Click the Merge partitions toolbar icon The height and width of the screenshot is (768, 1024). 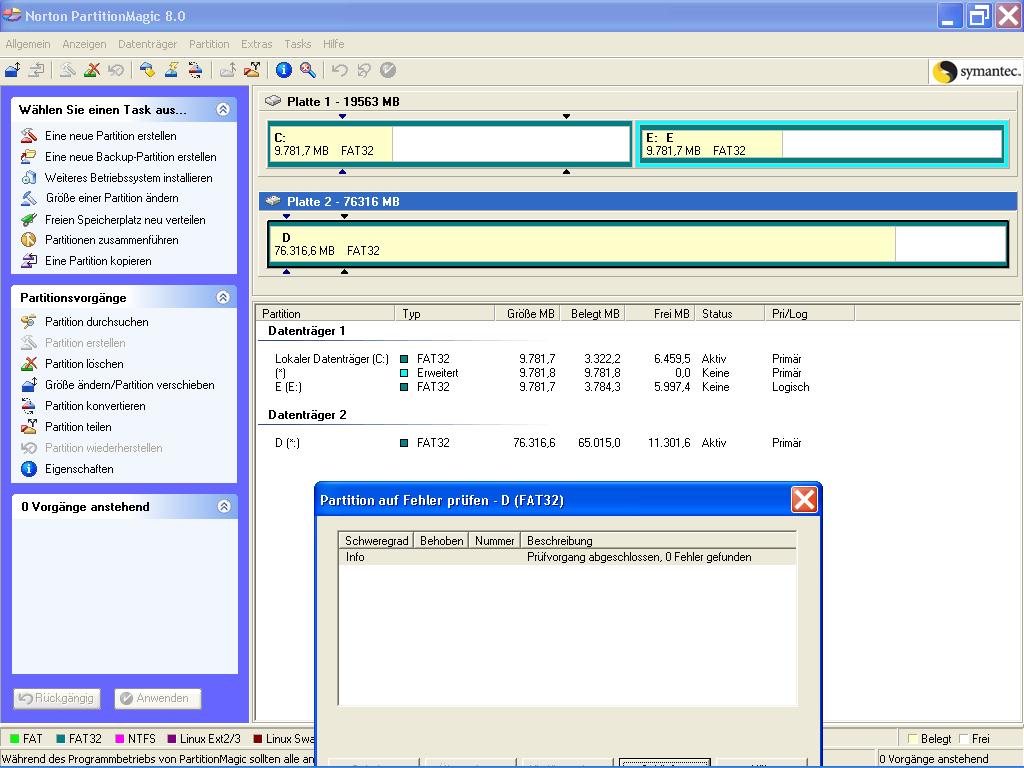click(227, 70)
